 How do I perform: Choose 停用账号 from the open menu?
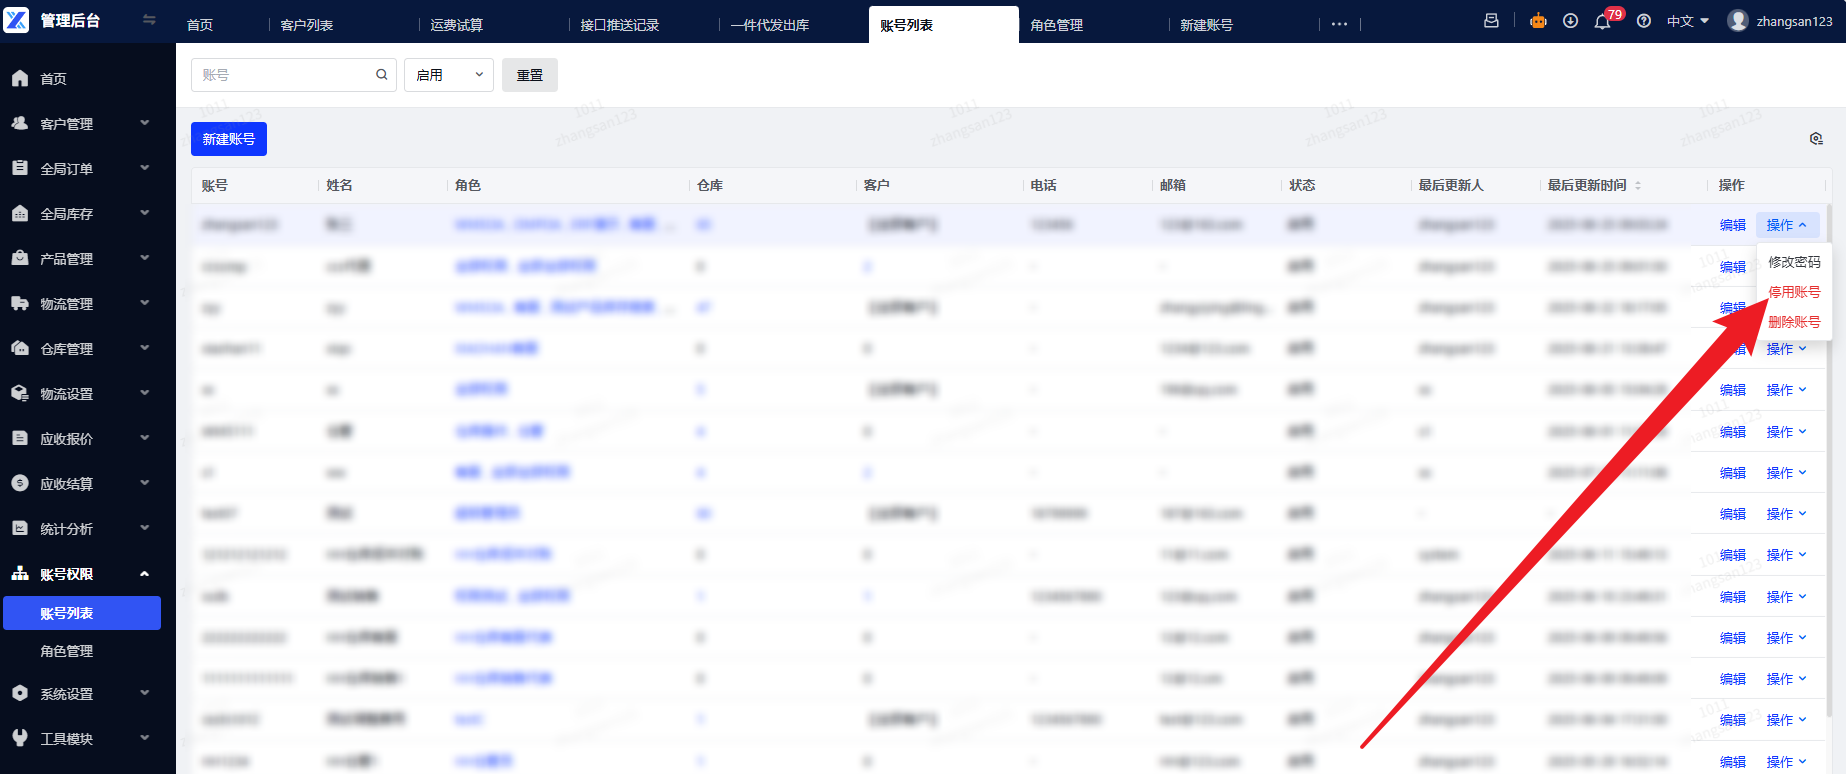(1794, 292)
